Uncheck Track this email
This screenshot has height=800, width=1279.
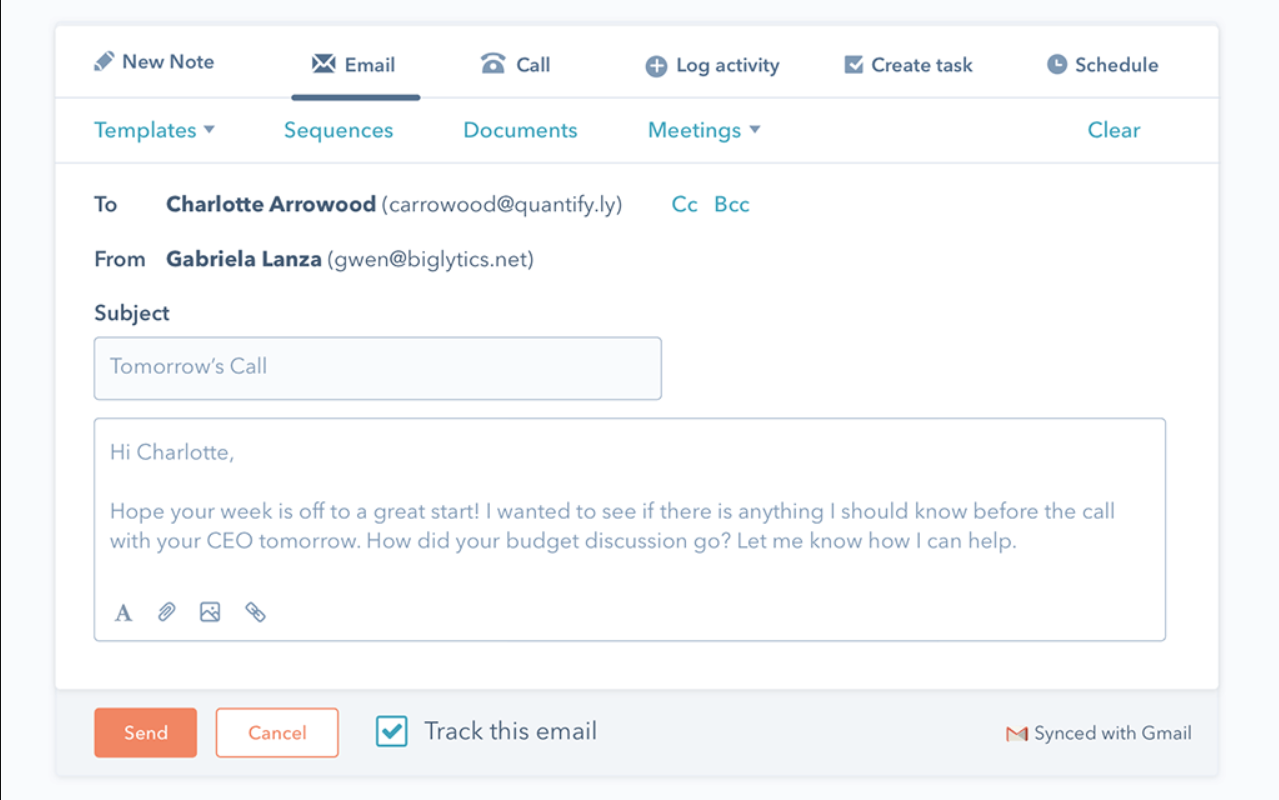tap(391, 731)
